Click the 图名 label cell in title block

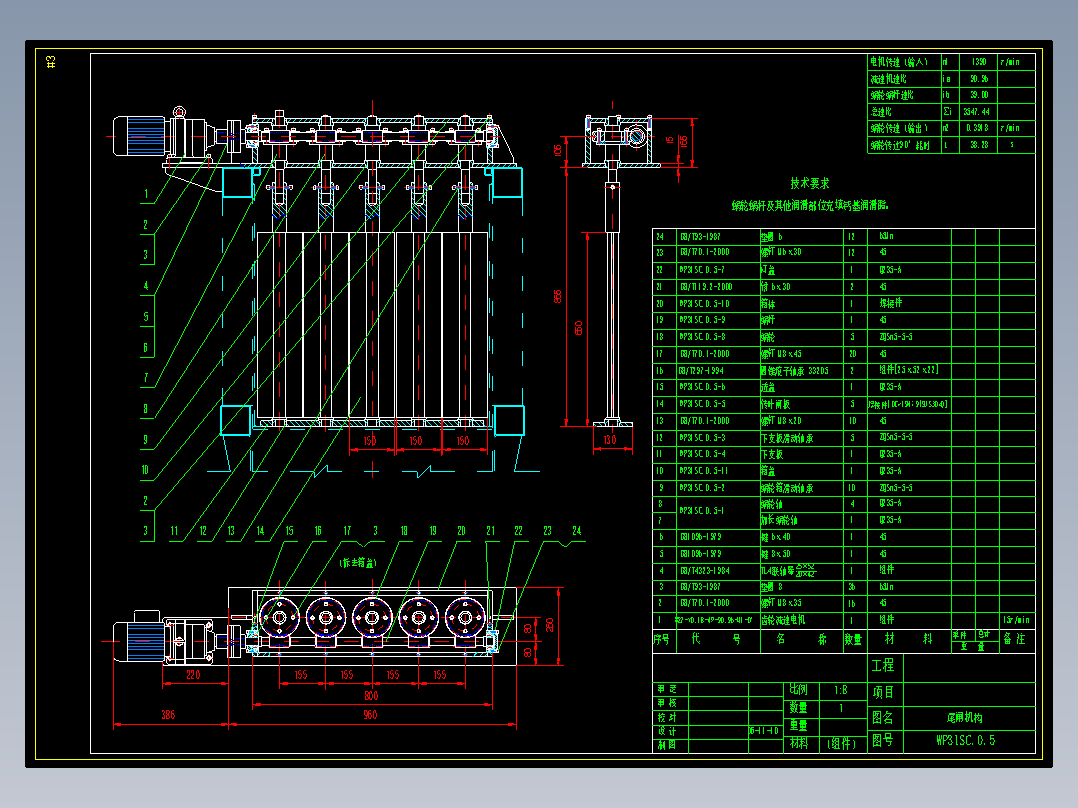[x=883, y=717]
